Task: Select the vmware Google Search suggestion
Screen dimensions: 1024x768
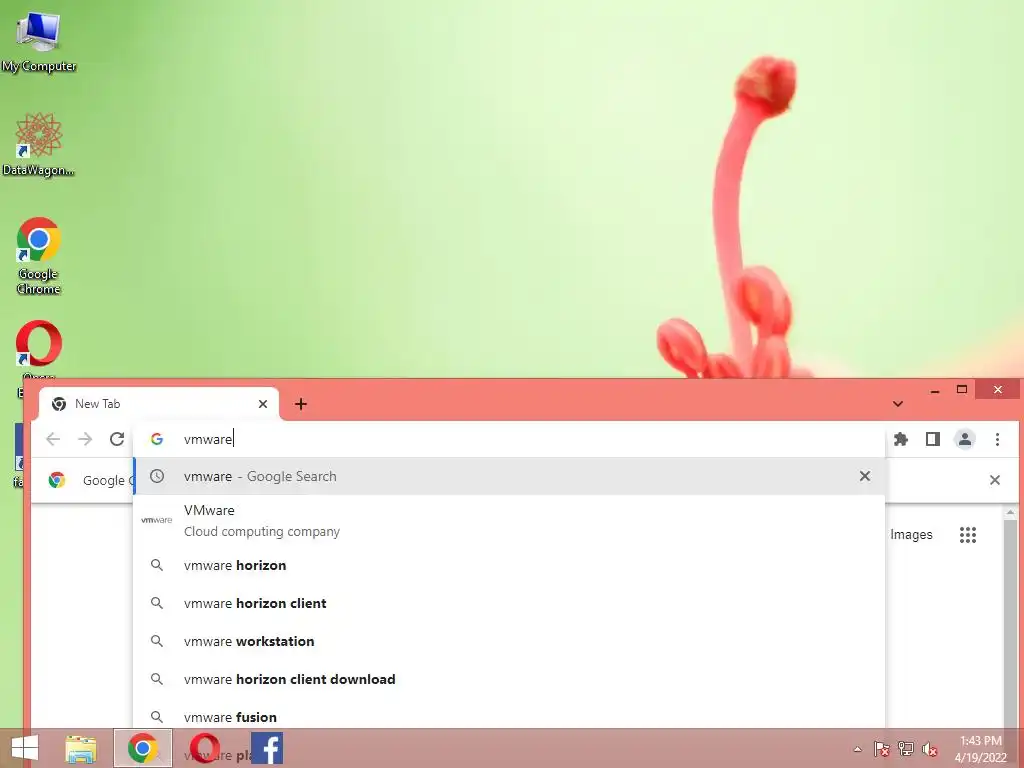Action: (509, 476)
